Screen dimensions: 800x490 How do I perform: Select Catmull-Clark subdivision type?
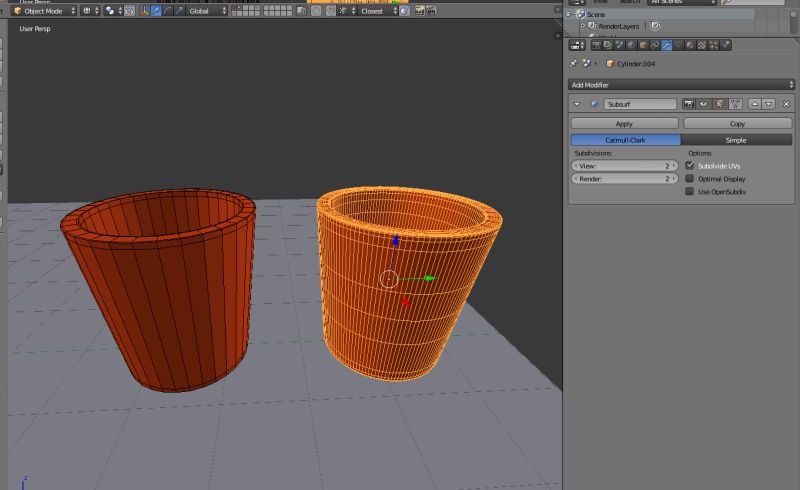pyautogui.click(x=626, y=140)
